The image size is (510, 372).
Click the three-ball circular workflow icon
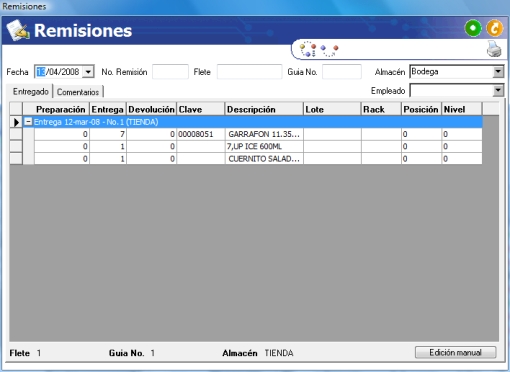(x=308, y=49)
